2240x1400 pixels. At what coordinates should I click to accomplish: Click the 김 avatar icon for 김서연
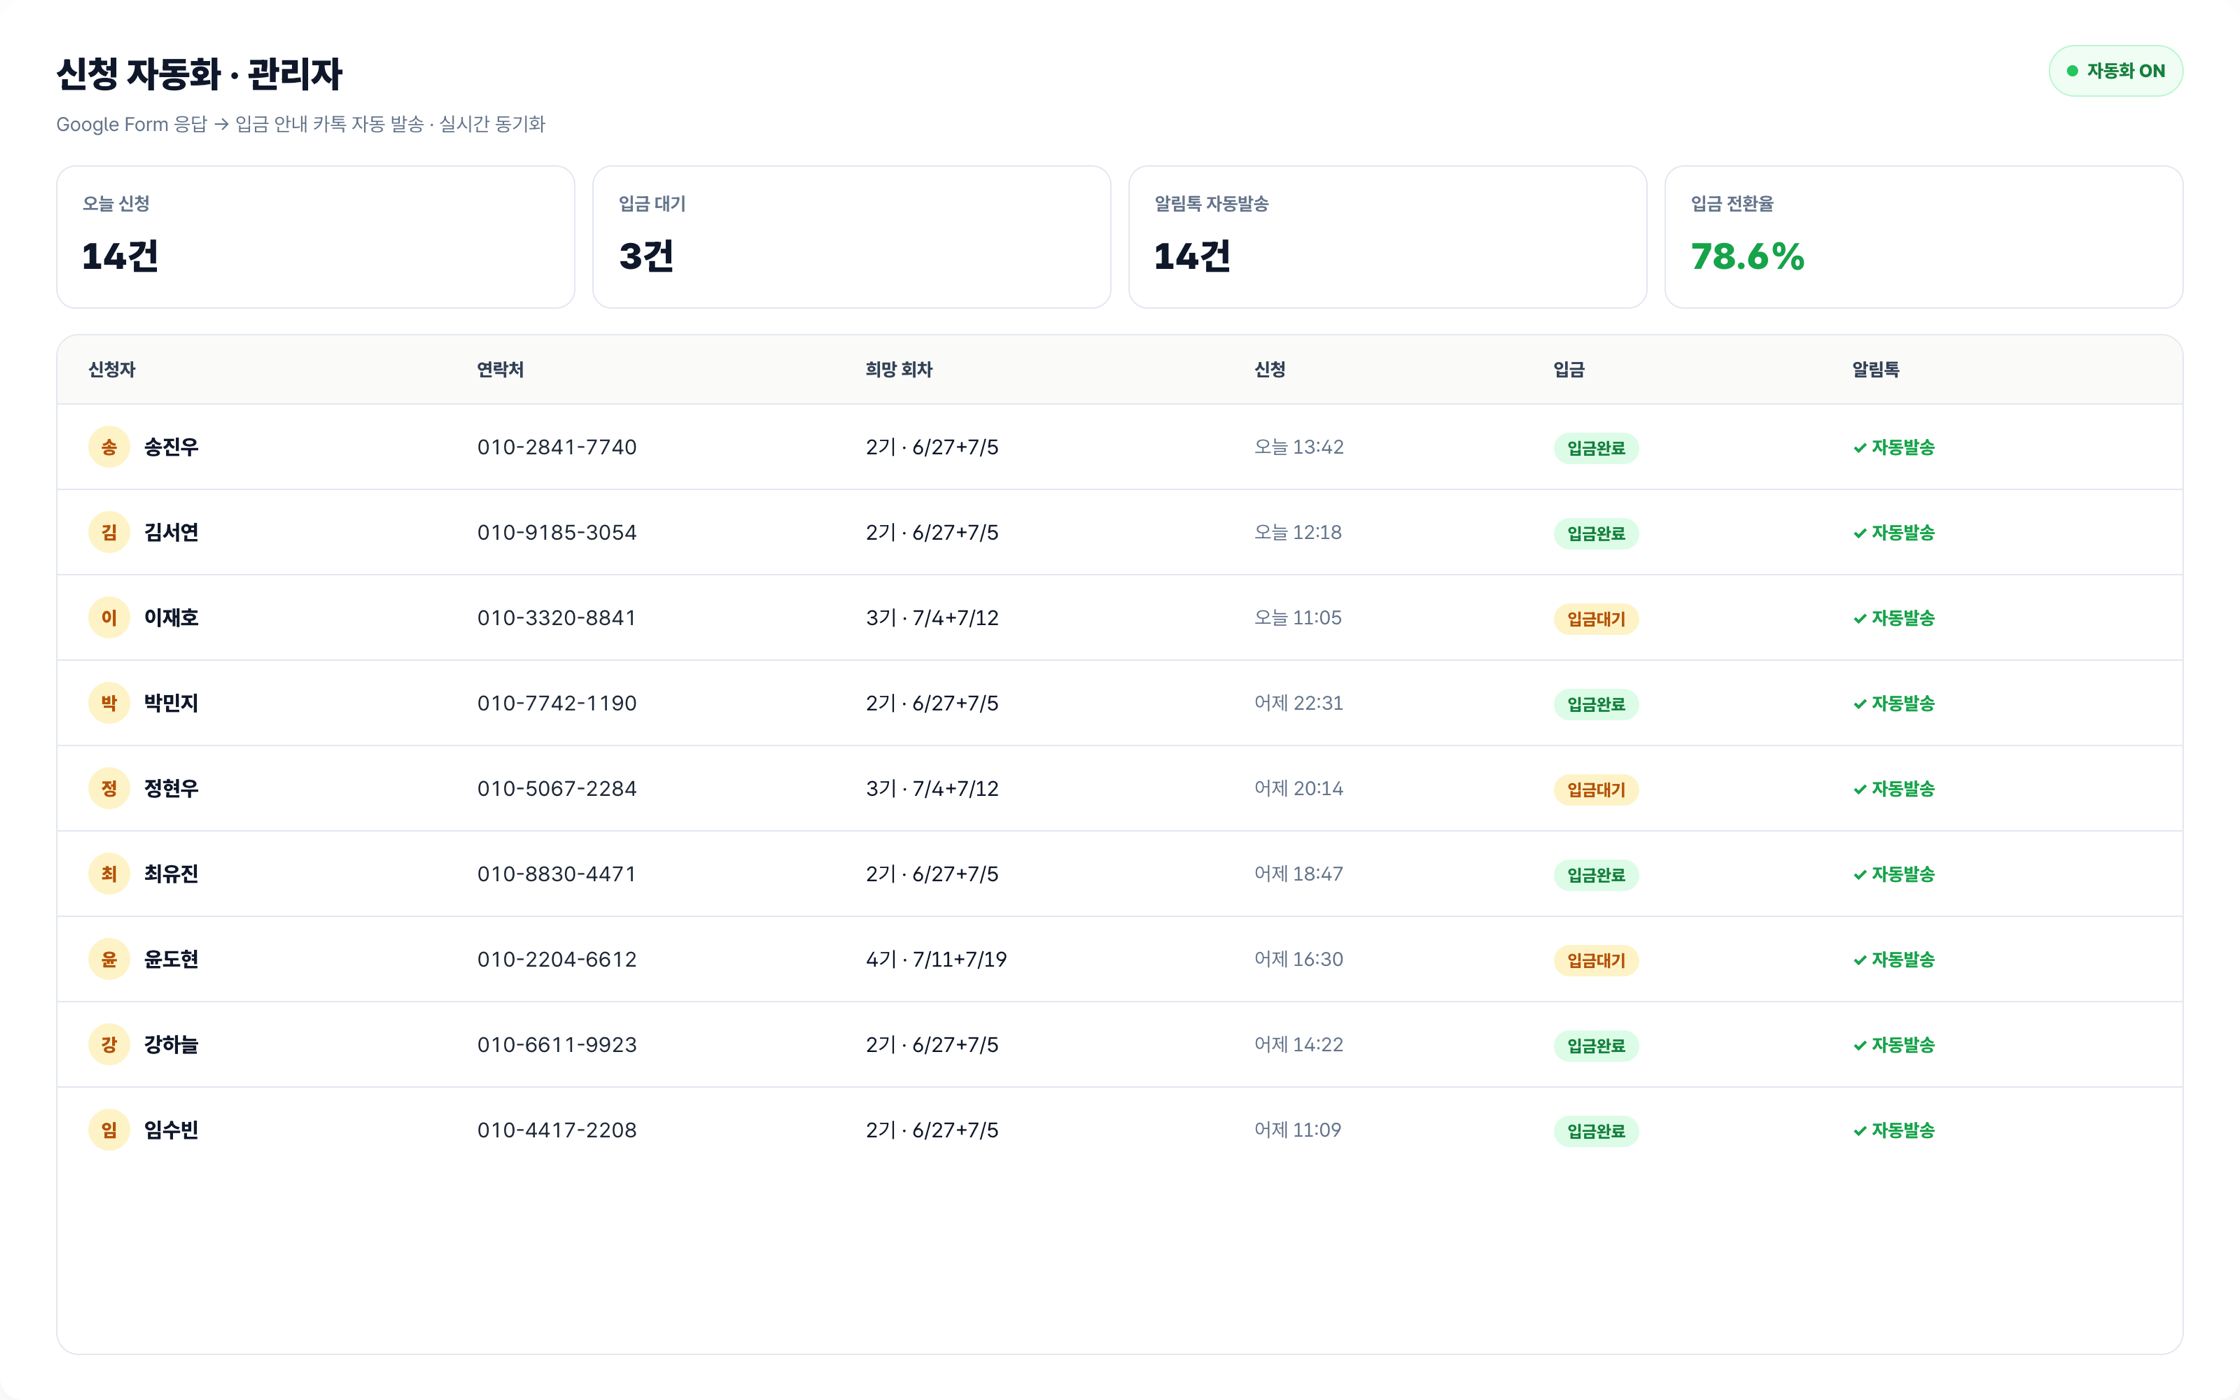click(x=109, y=532)
